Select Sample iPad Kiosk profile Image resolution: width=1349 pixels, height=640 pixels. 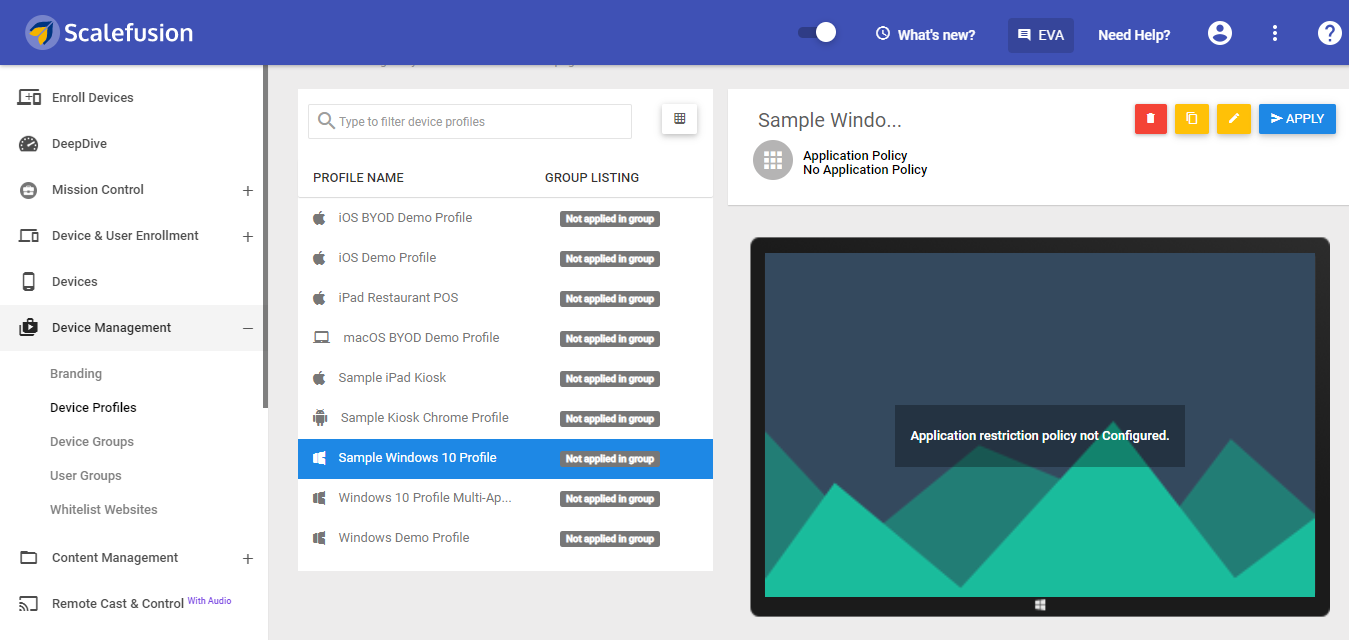tap(505, 378)
